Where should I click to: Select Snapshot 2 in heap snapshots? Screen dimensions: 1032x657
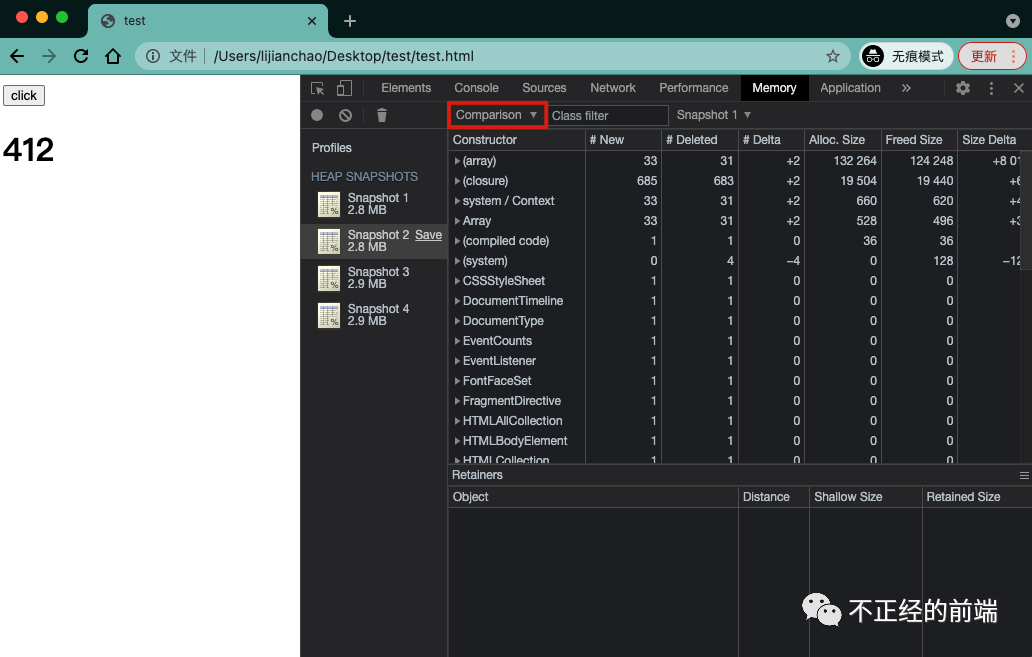point(374,241)
